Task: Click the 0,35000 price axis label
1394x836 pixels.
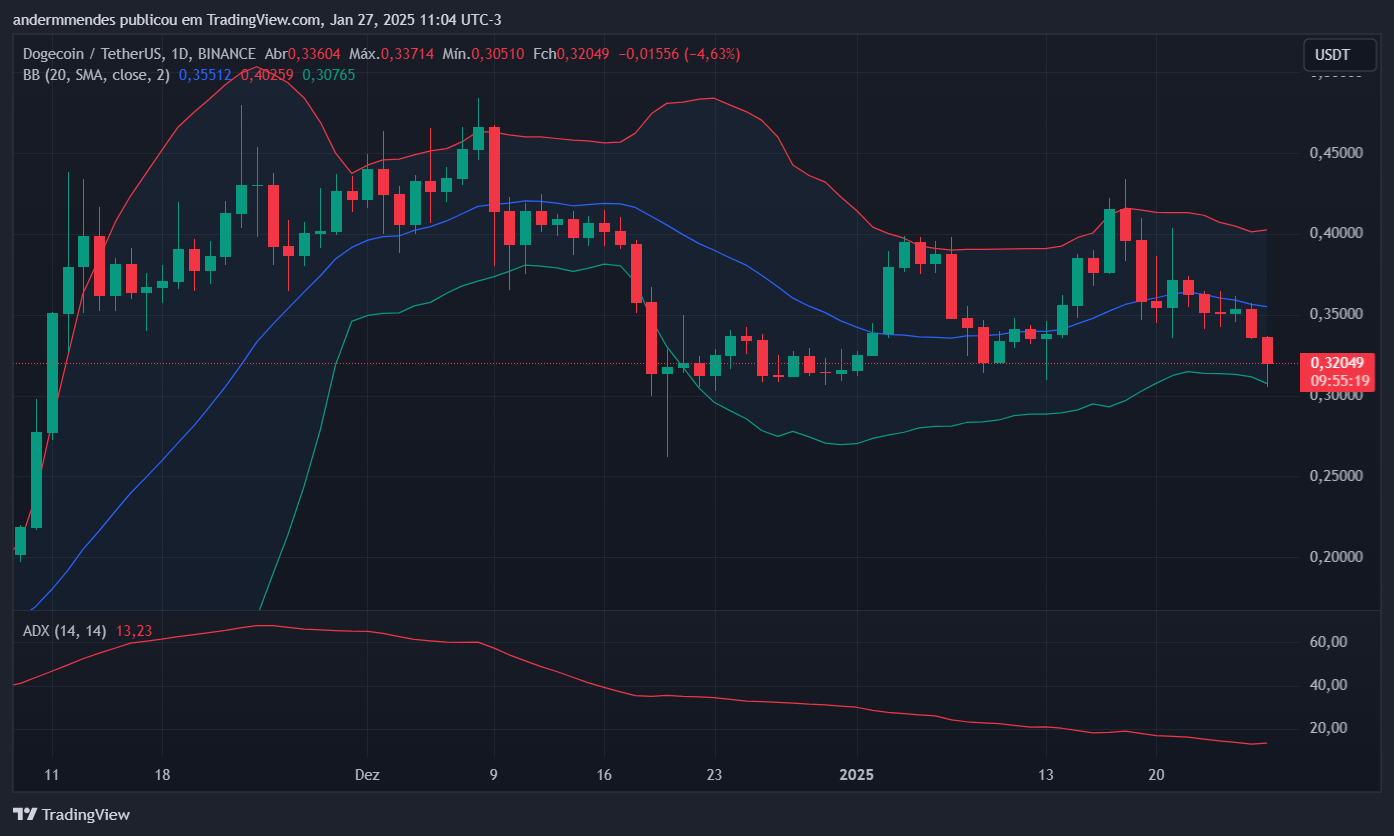Action: pyautogui.click(x=1336, y=314)
